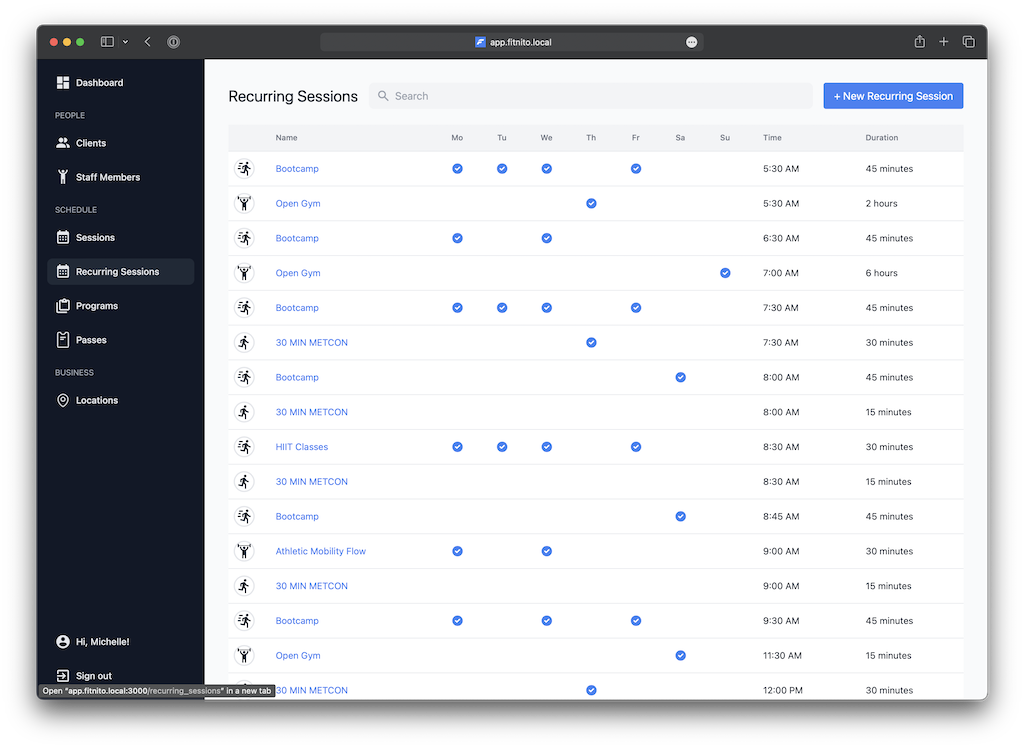The height and width of the screenshot is (748, 1024).
Task: Click the '6 hours' duration cell
Action: (882, 273)
